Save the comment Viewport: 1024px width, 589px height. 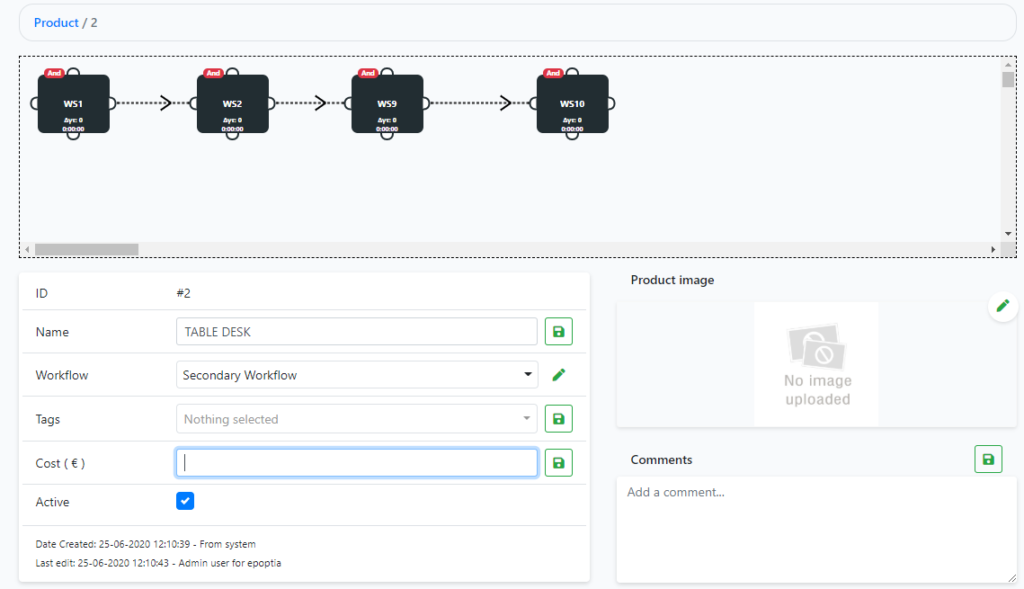(988, 459)
